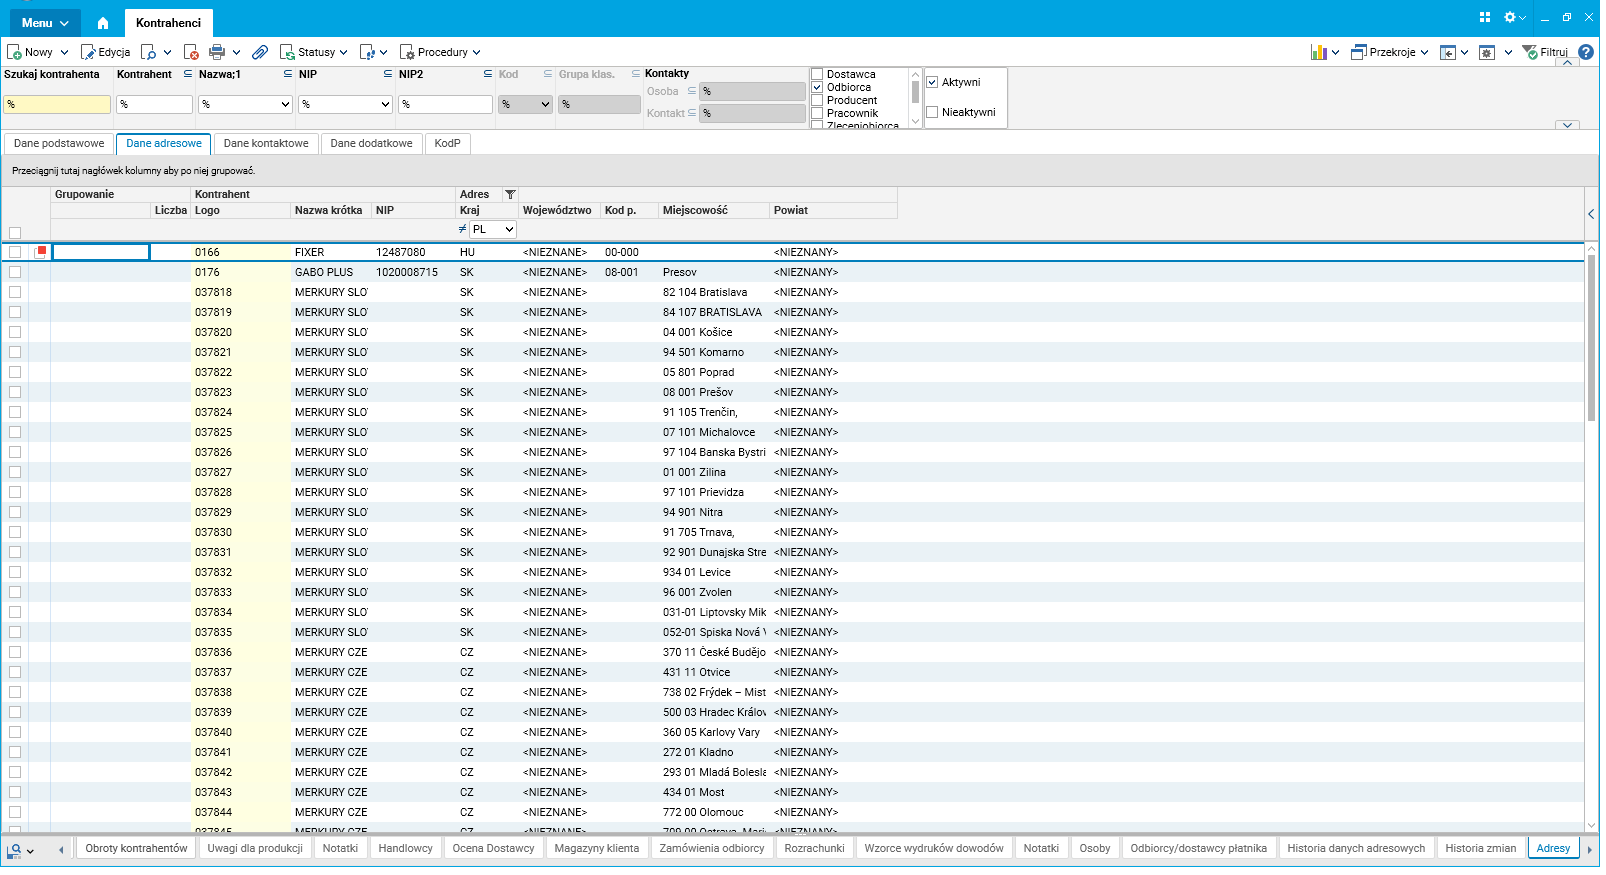This screenshot has height=875, width=1606.
Task: Click the tiles grid icon in title bar
Action: click(1485, 17)
